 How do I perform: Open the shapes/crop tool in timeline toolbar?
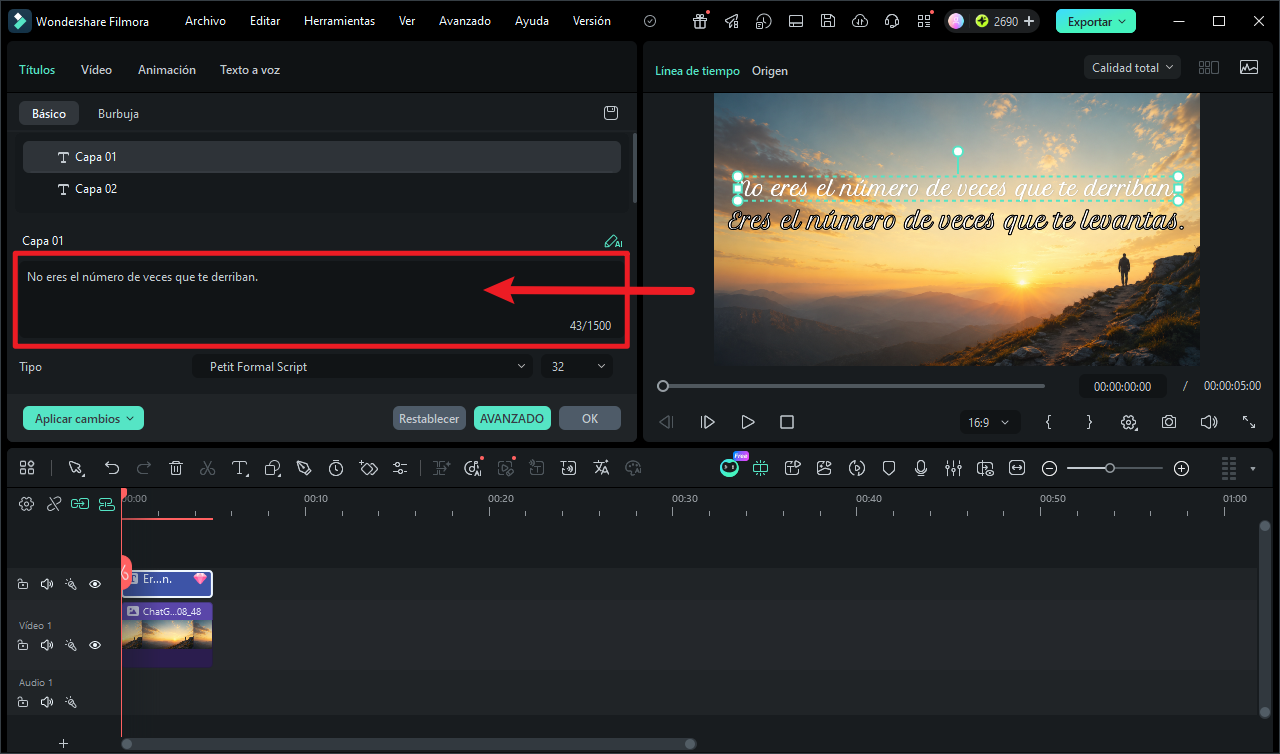272,468
